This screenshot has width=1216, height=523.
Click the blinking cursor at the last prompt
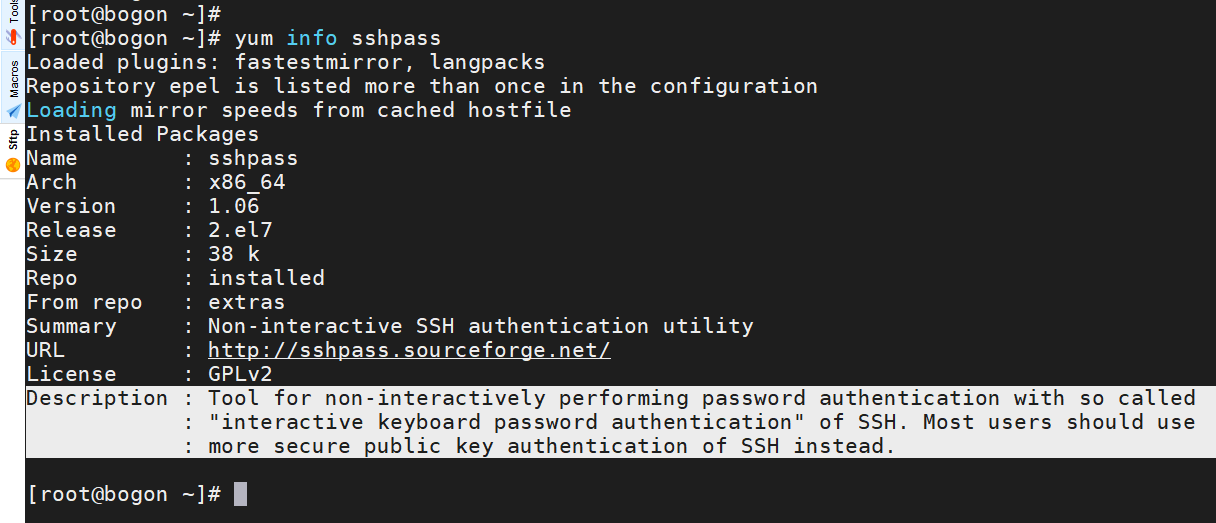pyautogui.click(x=240, y=494)
